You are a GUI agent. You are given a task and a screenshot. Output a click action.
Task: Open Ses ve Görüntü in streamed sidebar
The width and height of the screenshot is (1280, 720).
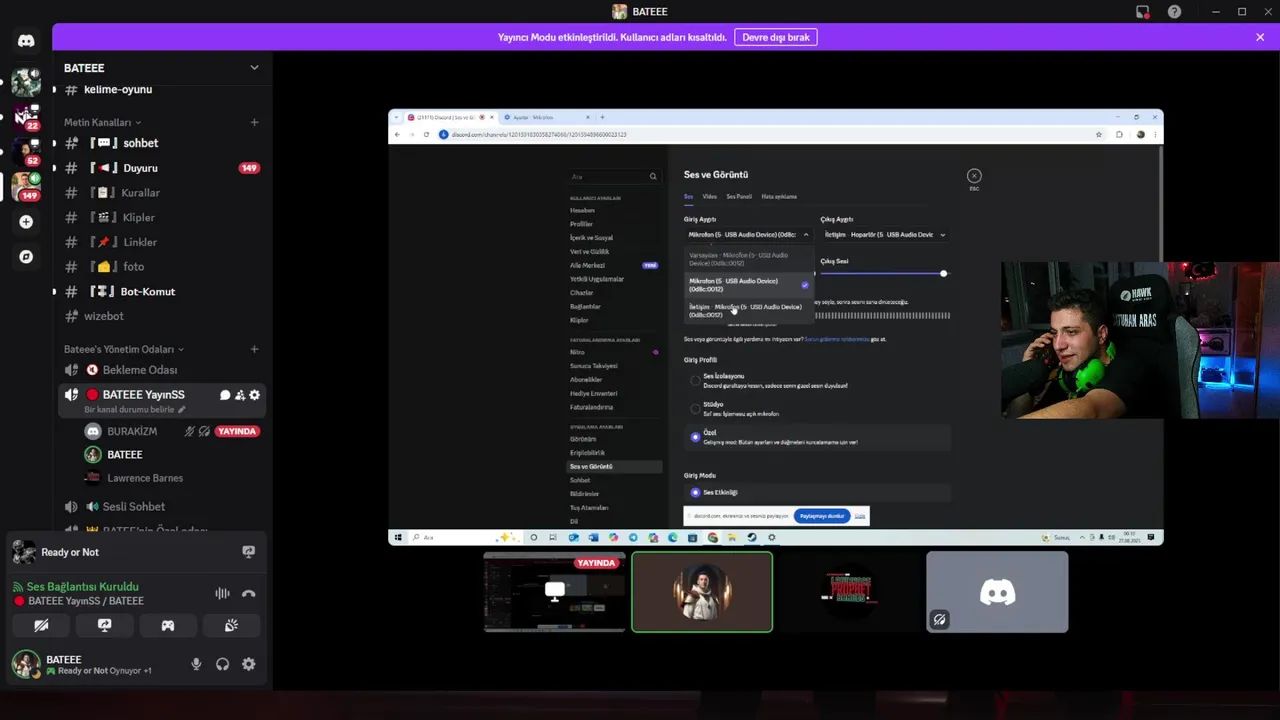tap(614, 467)
